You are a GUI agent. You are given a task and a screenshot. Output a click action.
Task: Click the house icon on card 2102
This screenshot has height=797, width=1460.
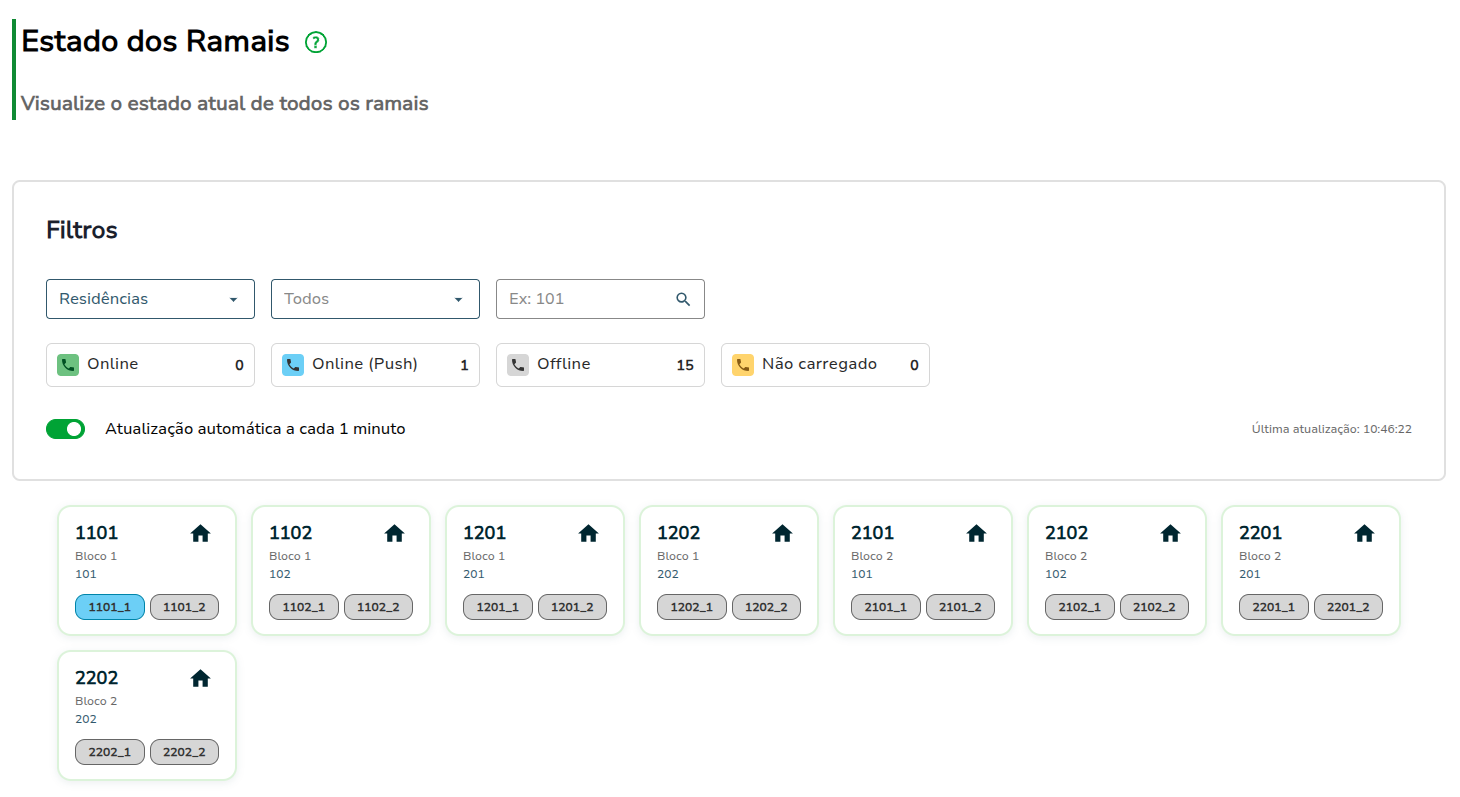click(1171, 534)
